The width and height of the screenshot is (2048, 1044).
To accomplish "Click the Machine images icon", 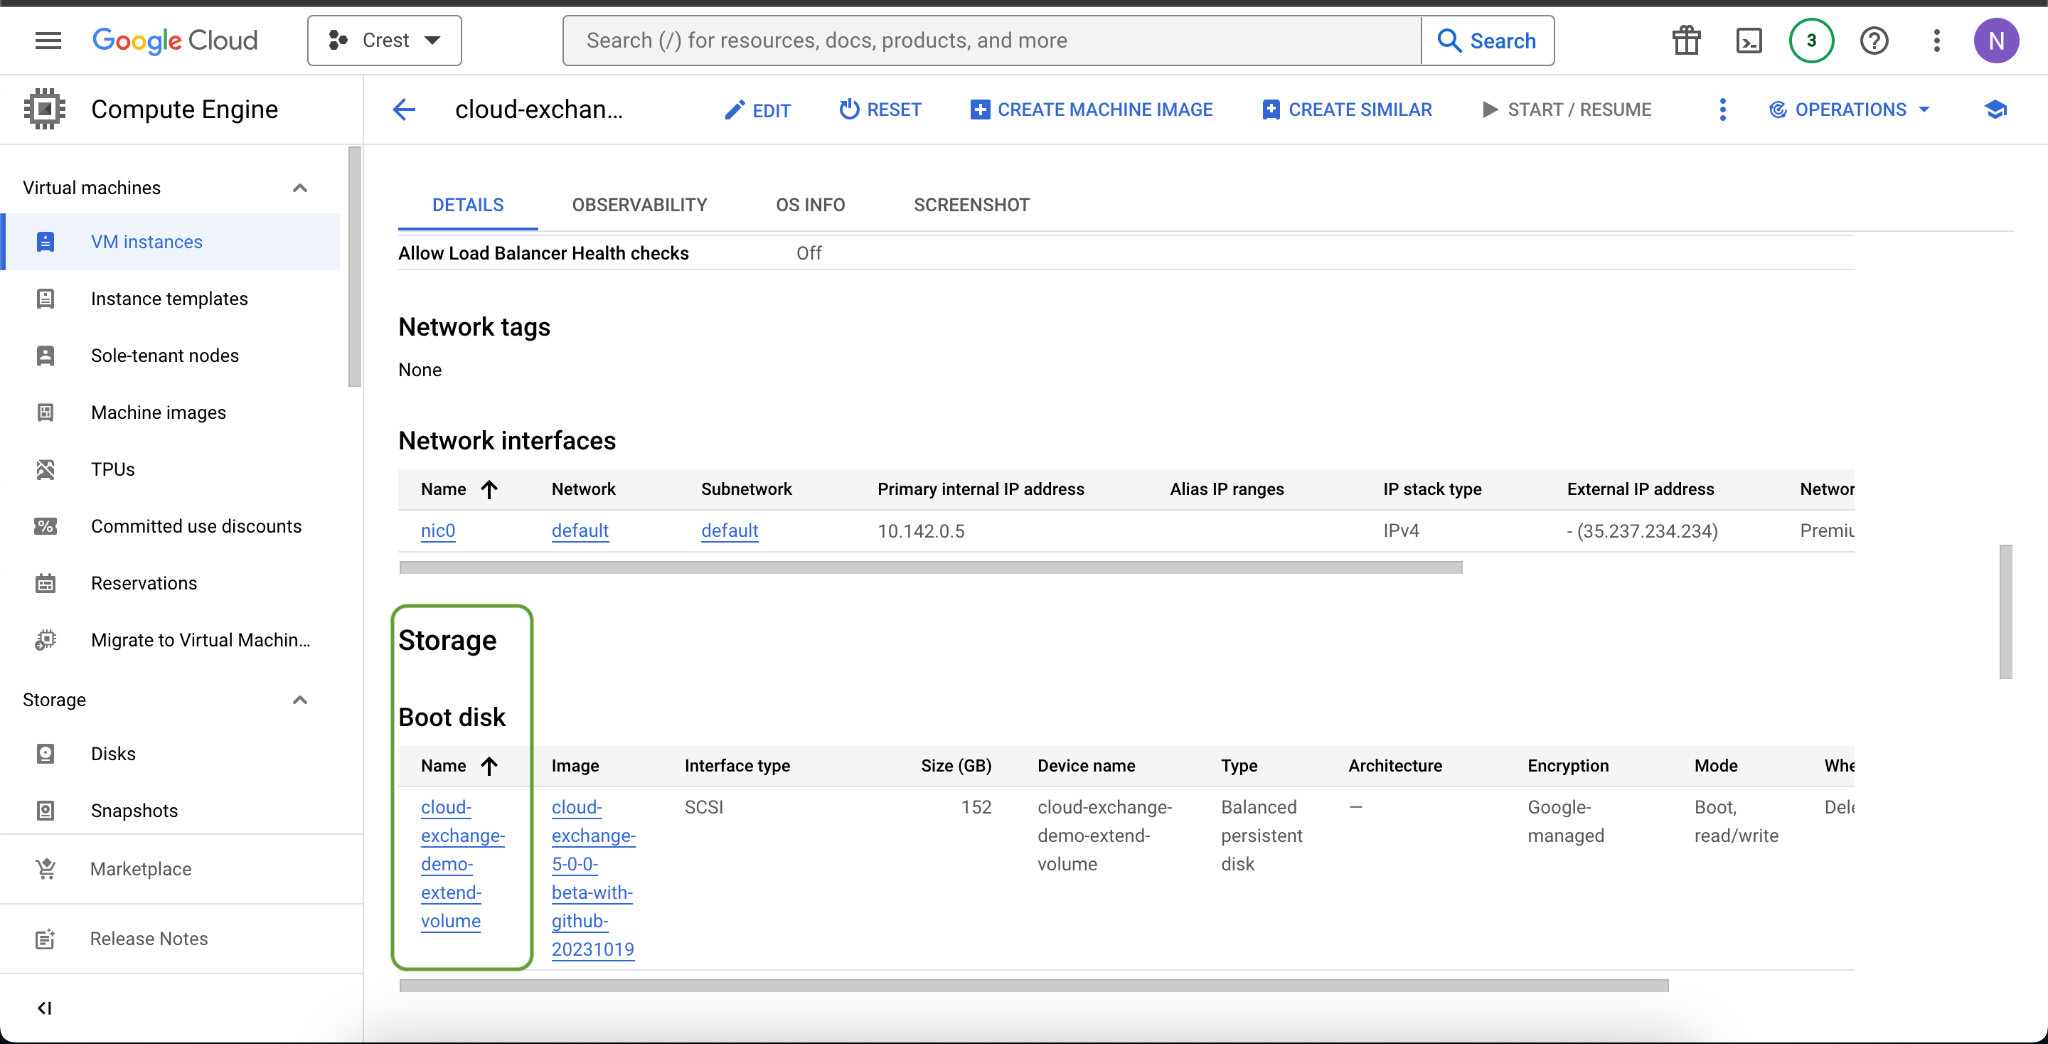I will click(45, 413).
